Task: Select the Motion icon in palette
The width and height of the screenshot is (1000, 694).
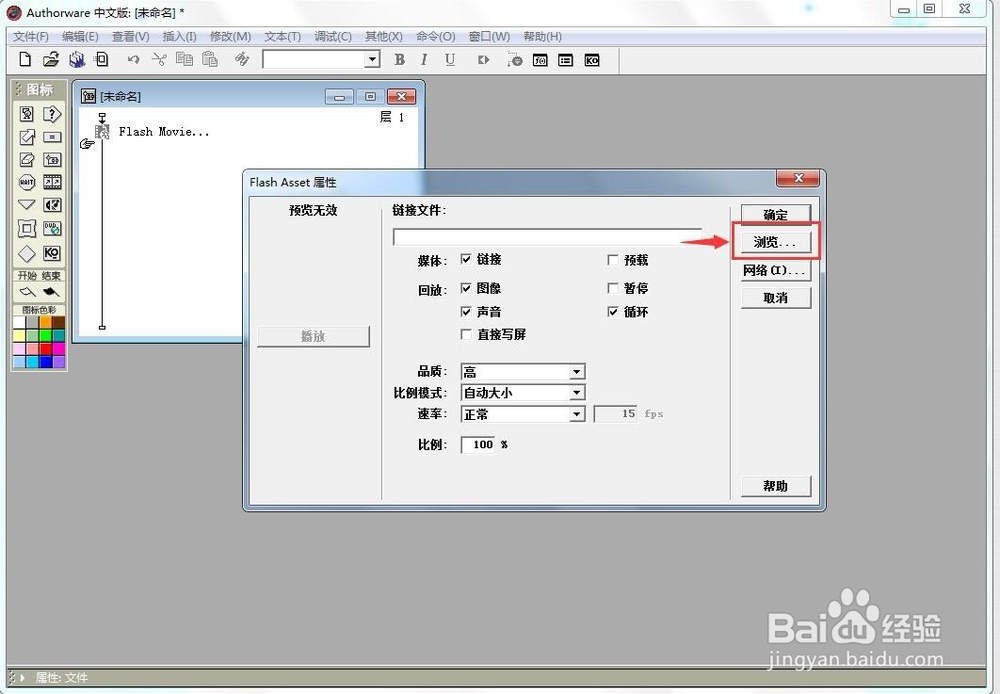Action: tap(27, 137)
